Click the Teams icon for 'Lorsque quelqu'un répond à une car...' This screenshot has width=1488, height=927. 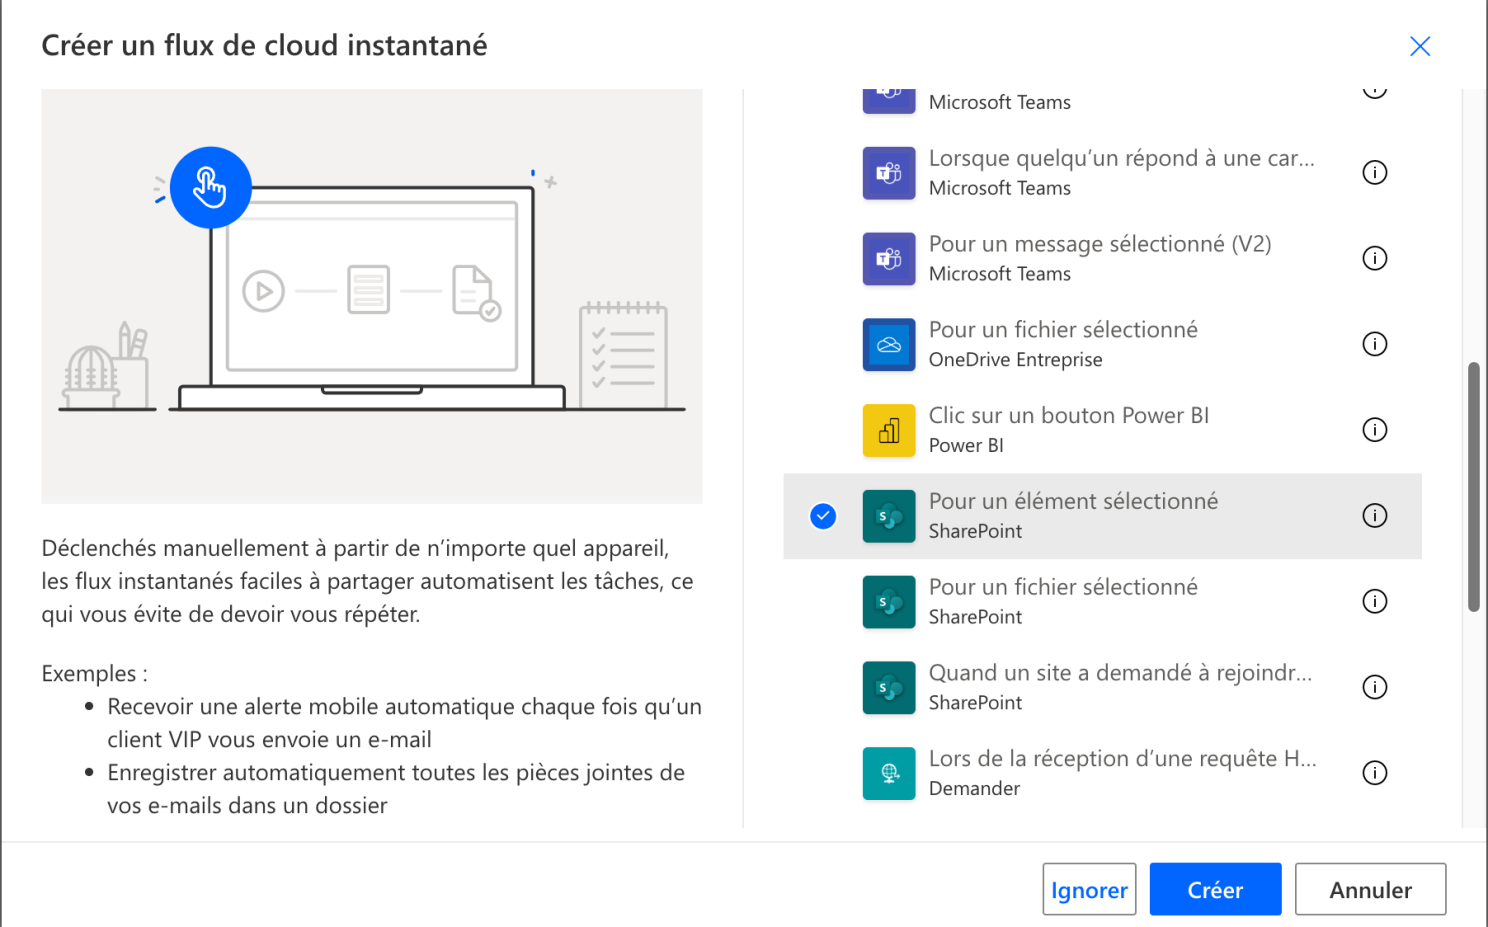point(889,173)
